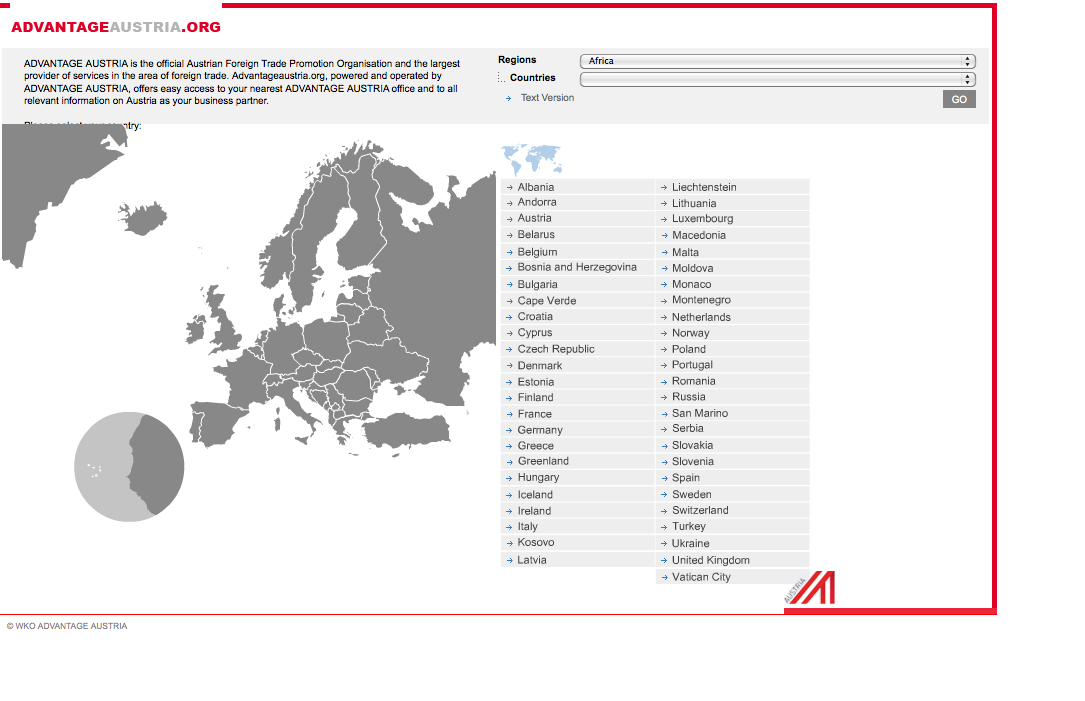Click the small blue world map thumbnail

coord(531,159)
